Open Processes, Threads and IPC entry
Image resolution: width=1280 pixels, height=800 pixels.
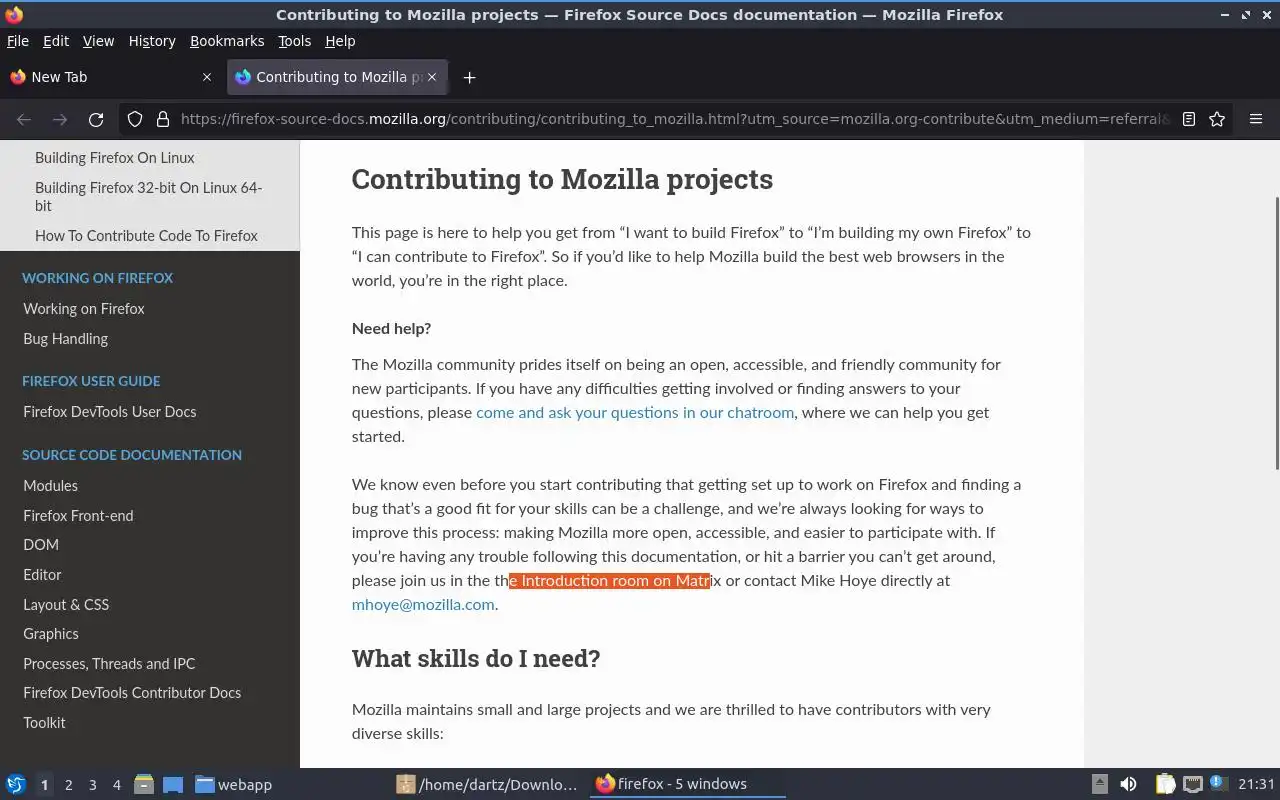pyautogui.click(x=109, y=664)
